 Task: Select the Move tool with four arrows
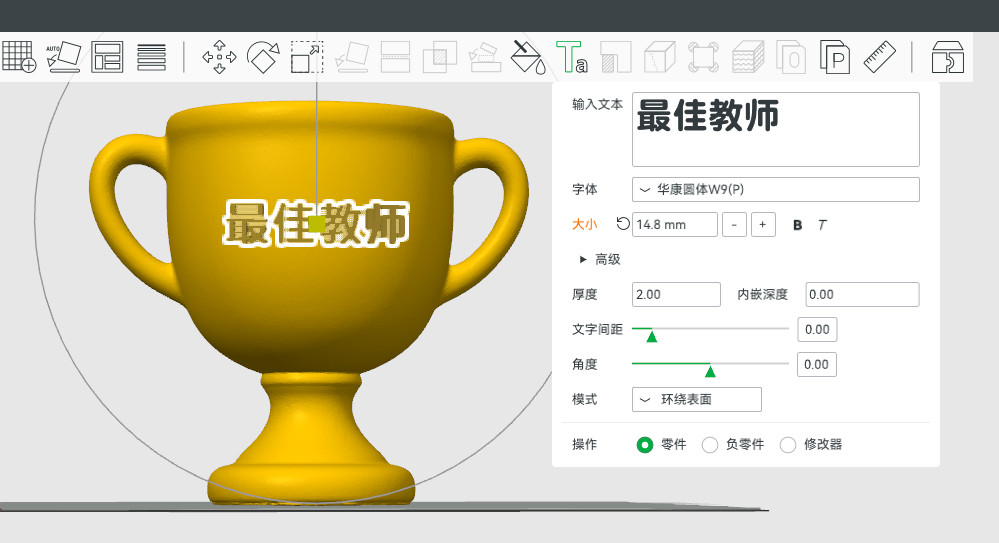[219, 57]
